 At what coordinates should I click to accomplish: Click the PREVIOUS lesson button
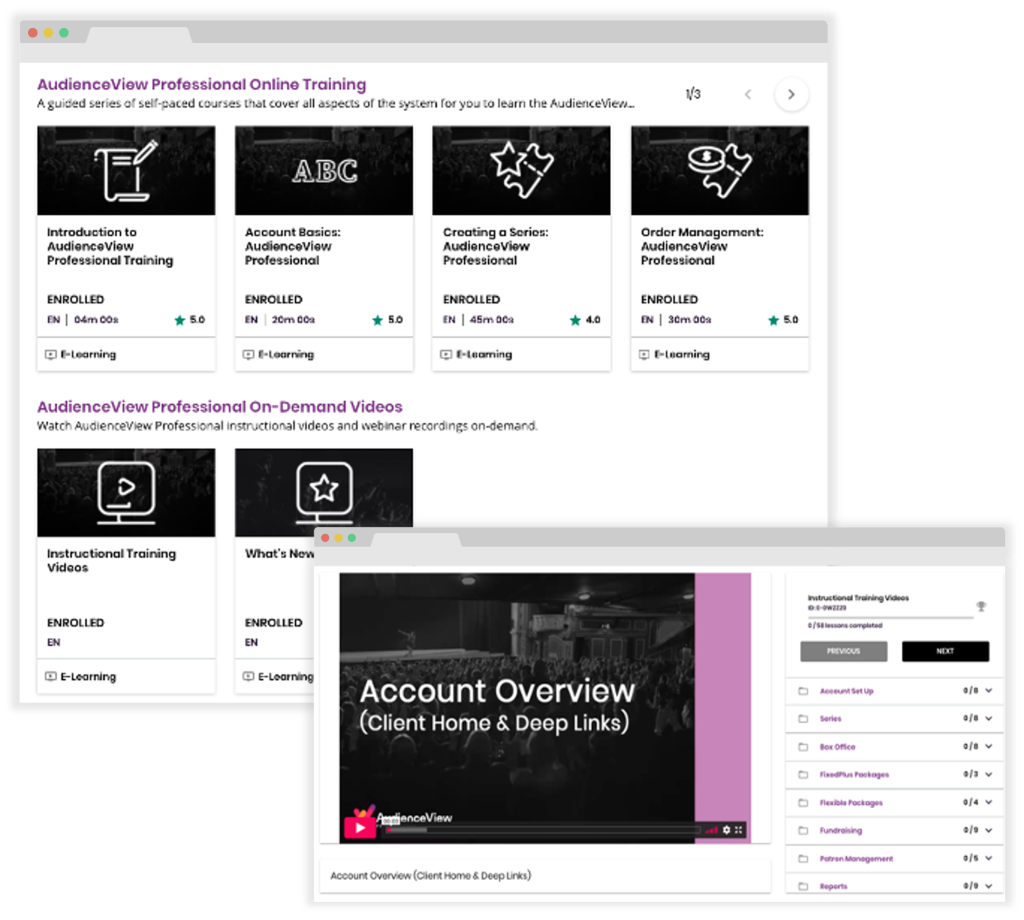[844, 651]
